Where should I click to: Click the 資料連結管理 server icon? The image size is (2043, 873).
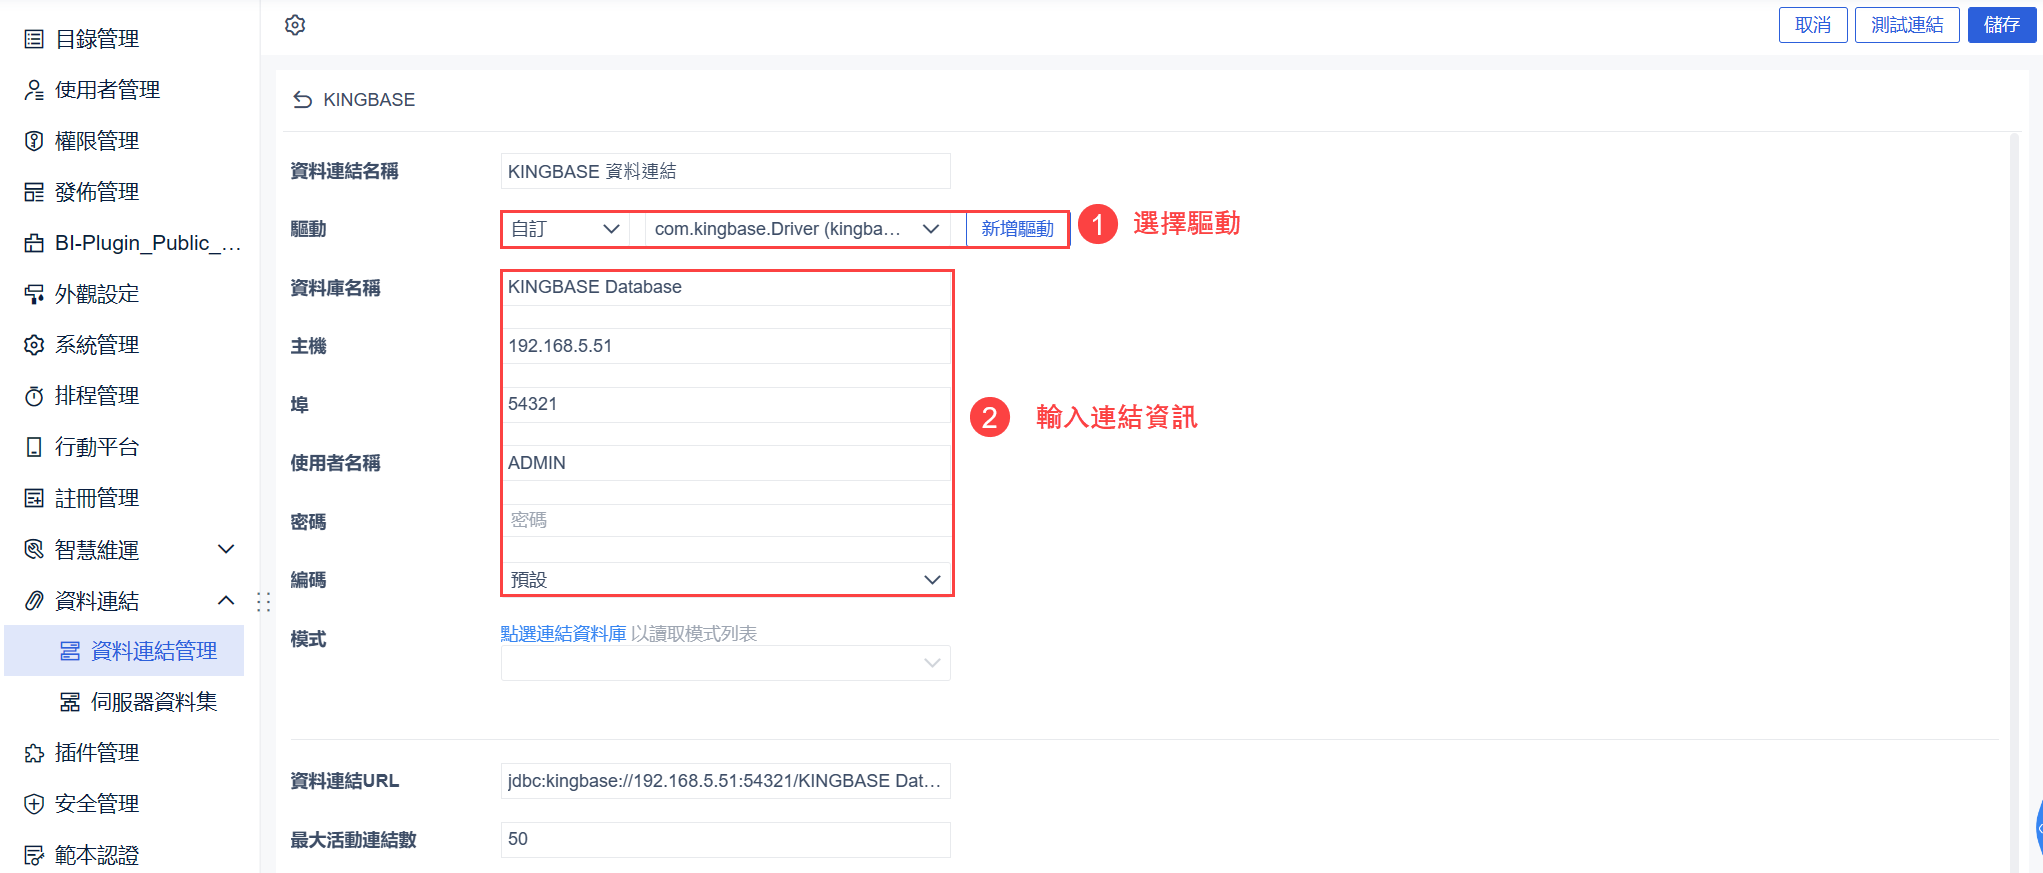click(70, 651)
